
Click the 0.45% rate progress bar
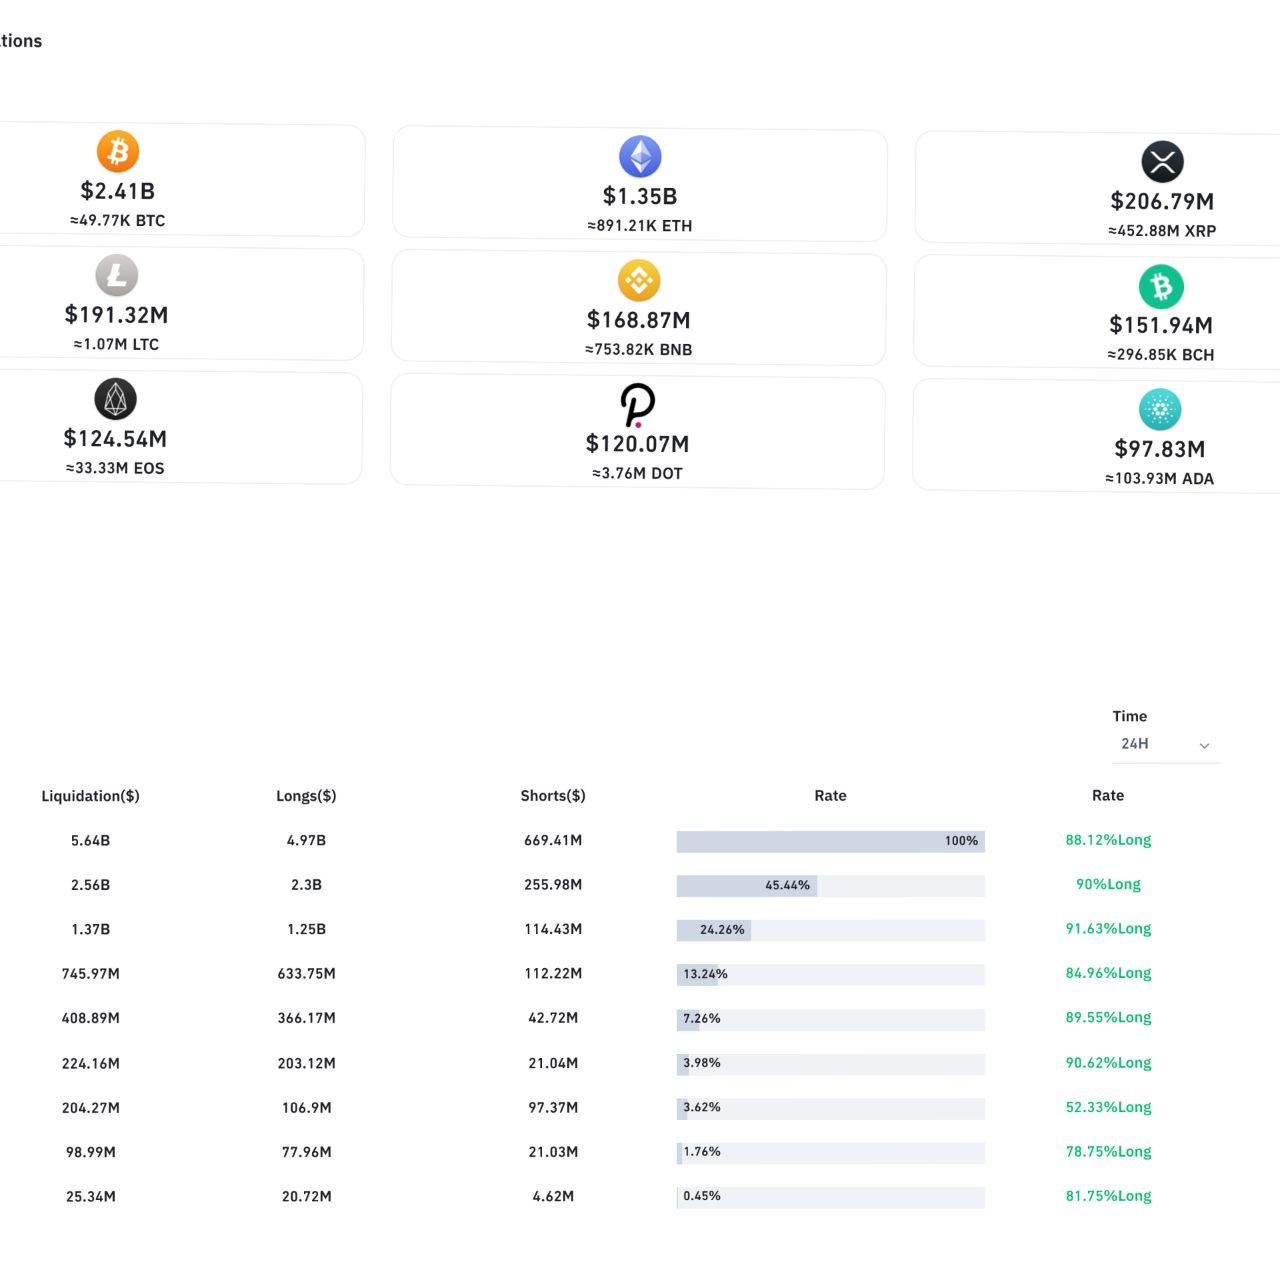click(831, 1196)
